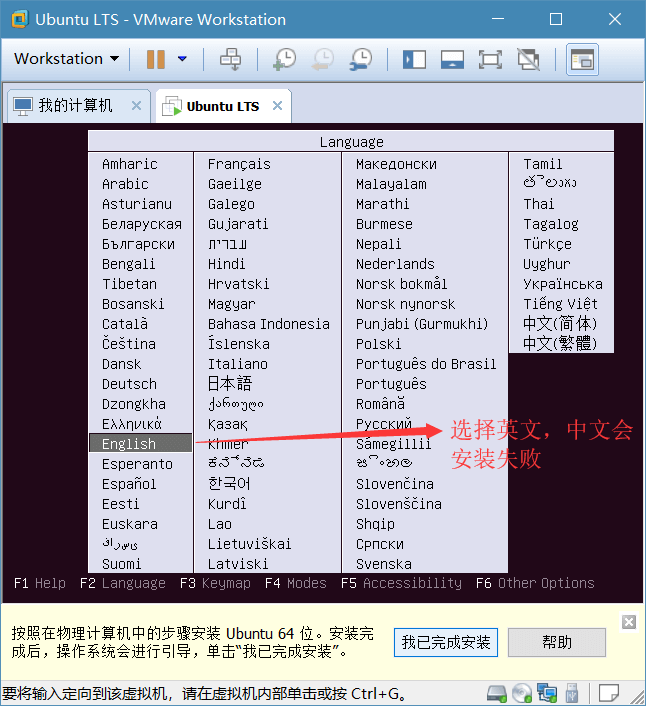Click F2 Language option

(122, 583)
